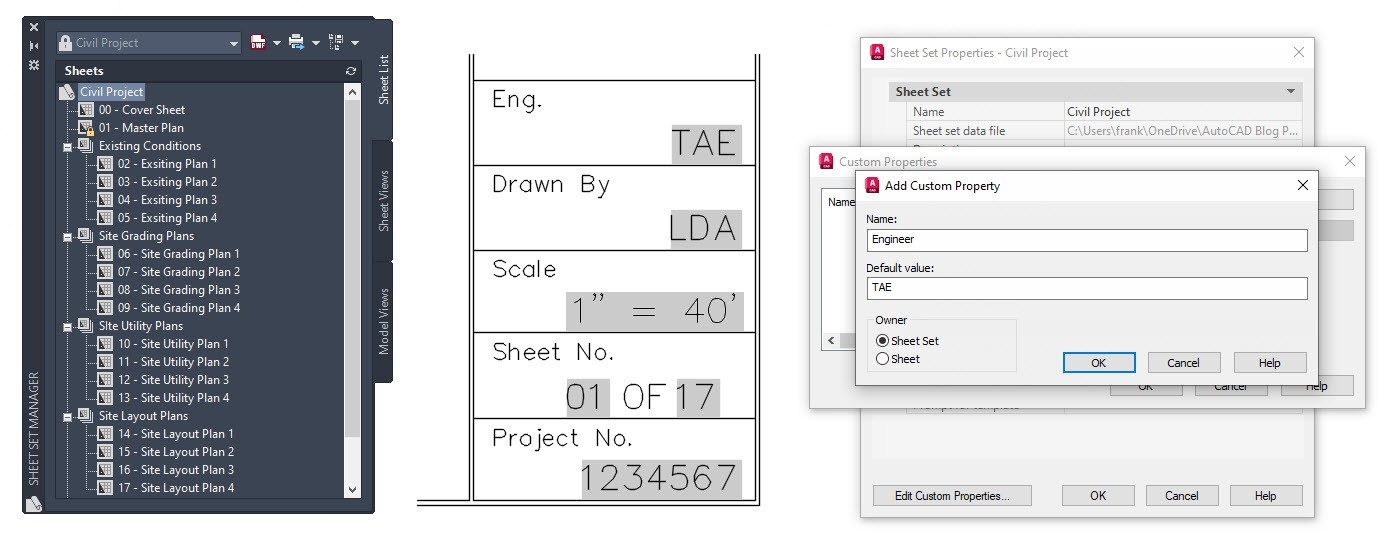Click AutoCAD icon in Sheet Set Properties title
The image size is (1392, 554).
pos(877,53)
